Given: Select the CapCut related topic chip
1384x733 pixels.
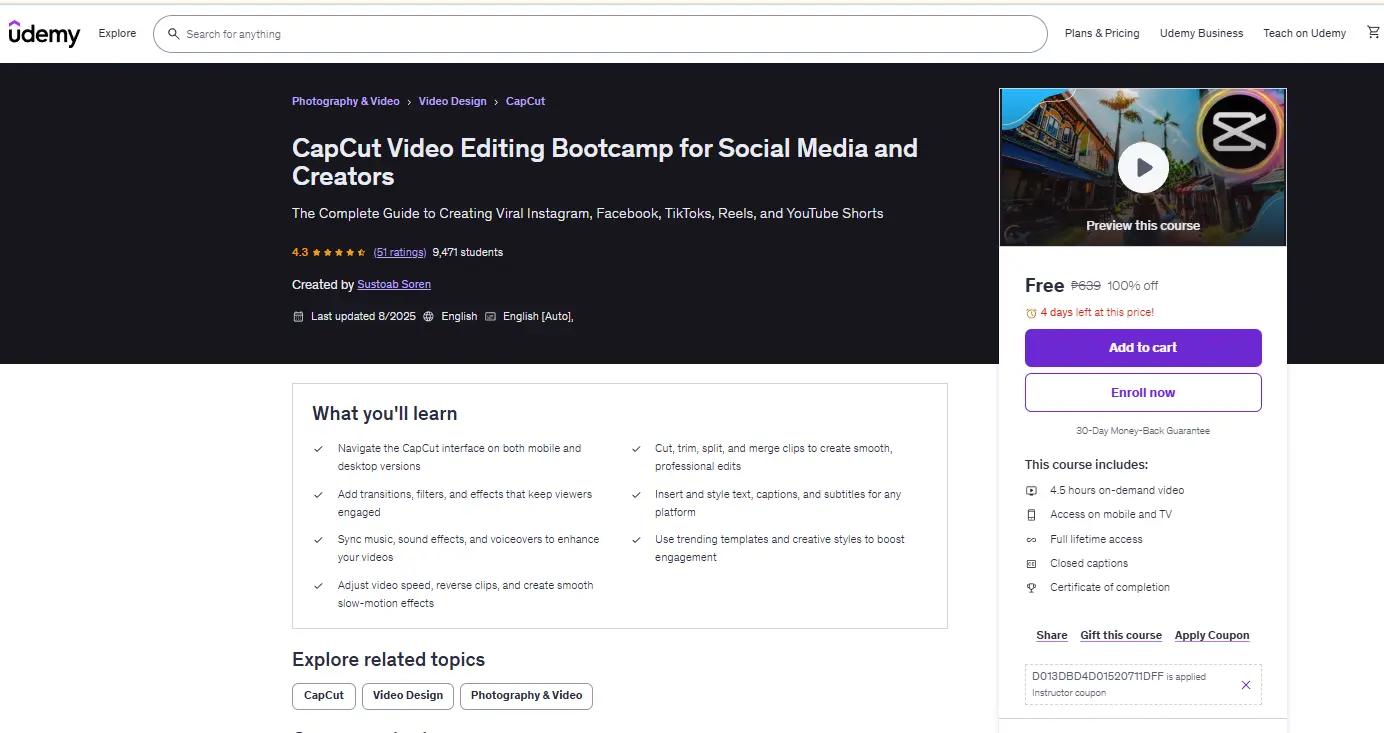Looking at the screenshot, I should tap(324, 696).
